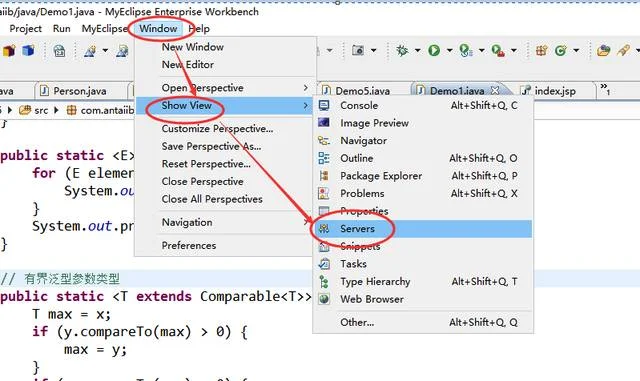
Task: Click the Problems view icon
Action: [324, 193]
